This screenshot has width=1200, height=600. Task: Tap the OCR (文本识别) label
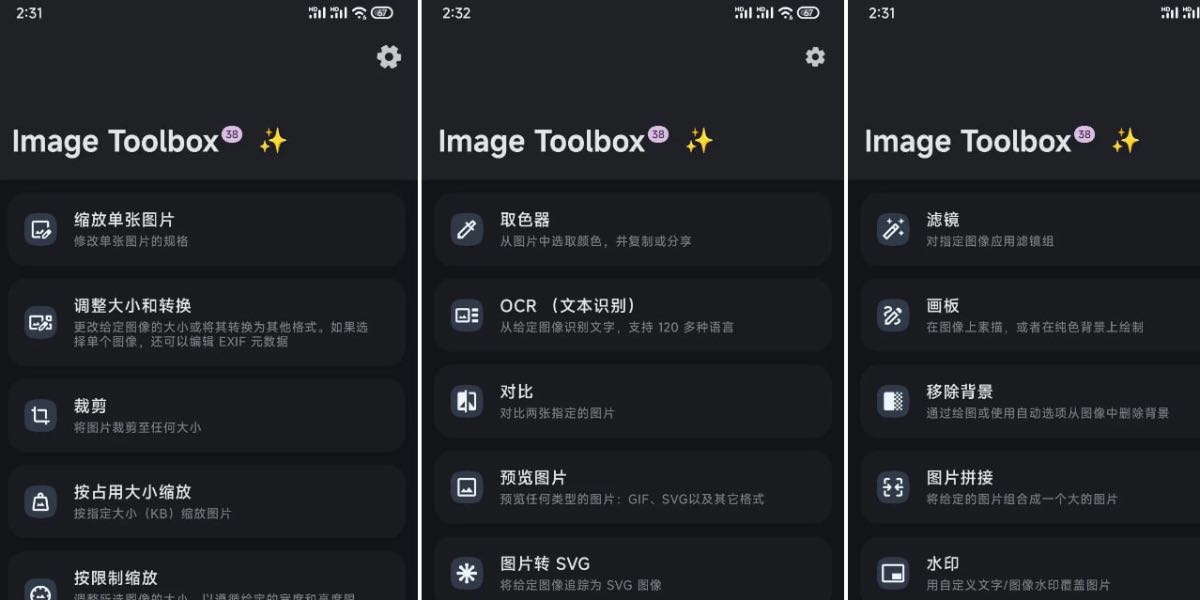click(x=568, y=306)
